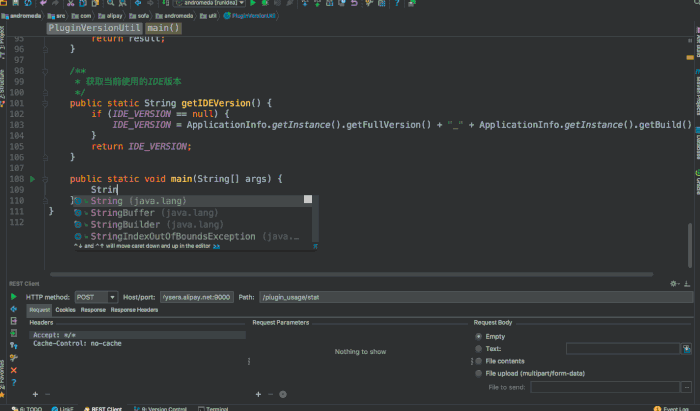Select the Text request body option
The height and width of the screenshot is (411, 700).
(x=478, y=348)
